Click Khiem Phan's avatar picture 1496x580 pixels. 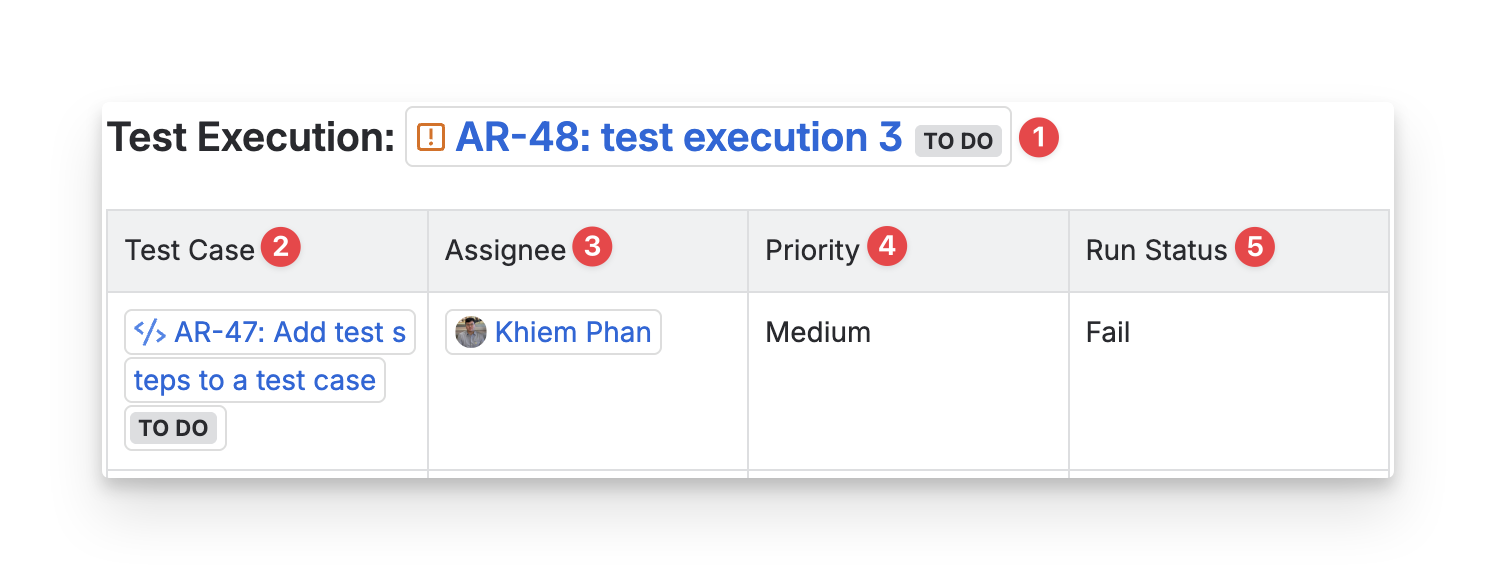coord(471,332)
